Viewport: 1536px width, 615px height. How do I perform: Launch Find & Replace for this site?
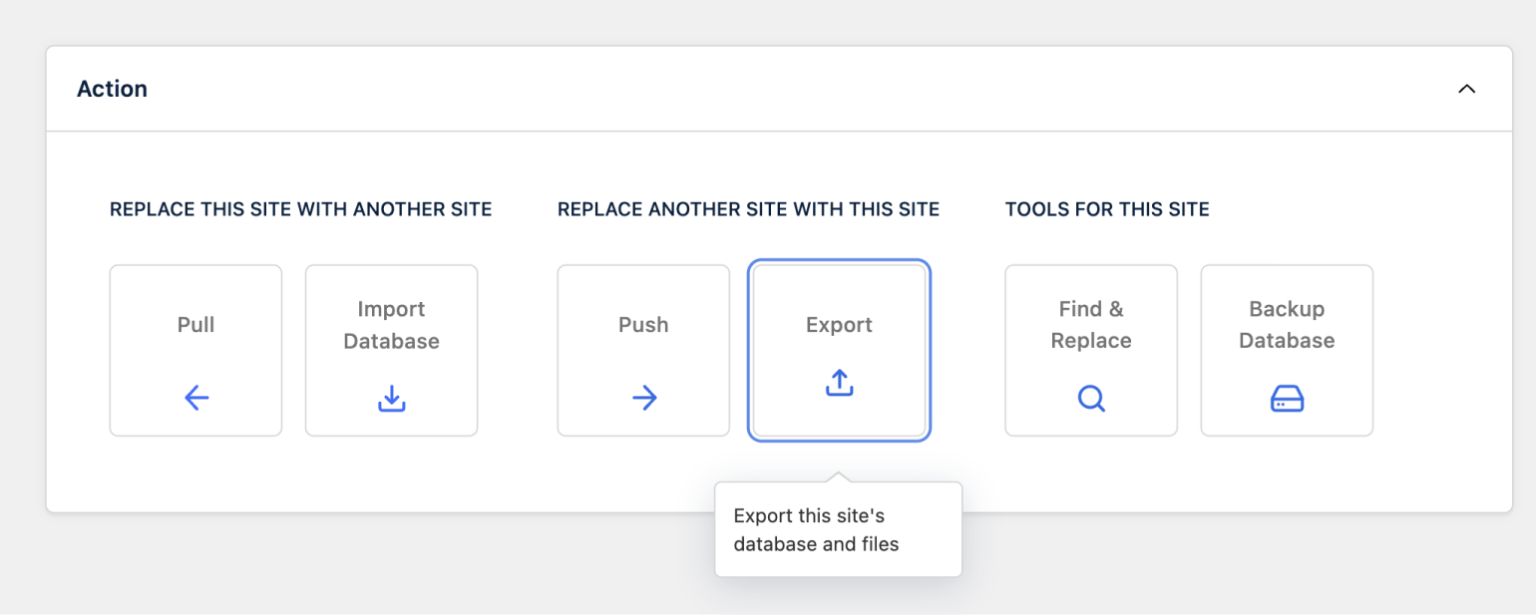(x=1090, y=349)
